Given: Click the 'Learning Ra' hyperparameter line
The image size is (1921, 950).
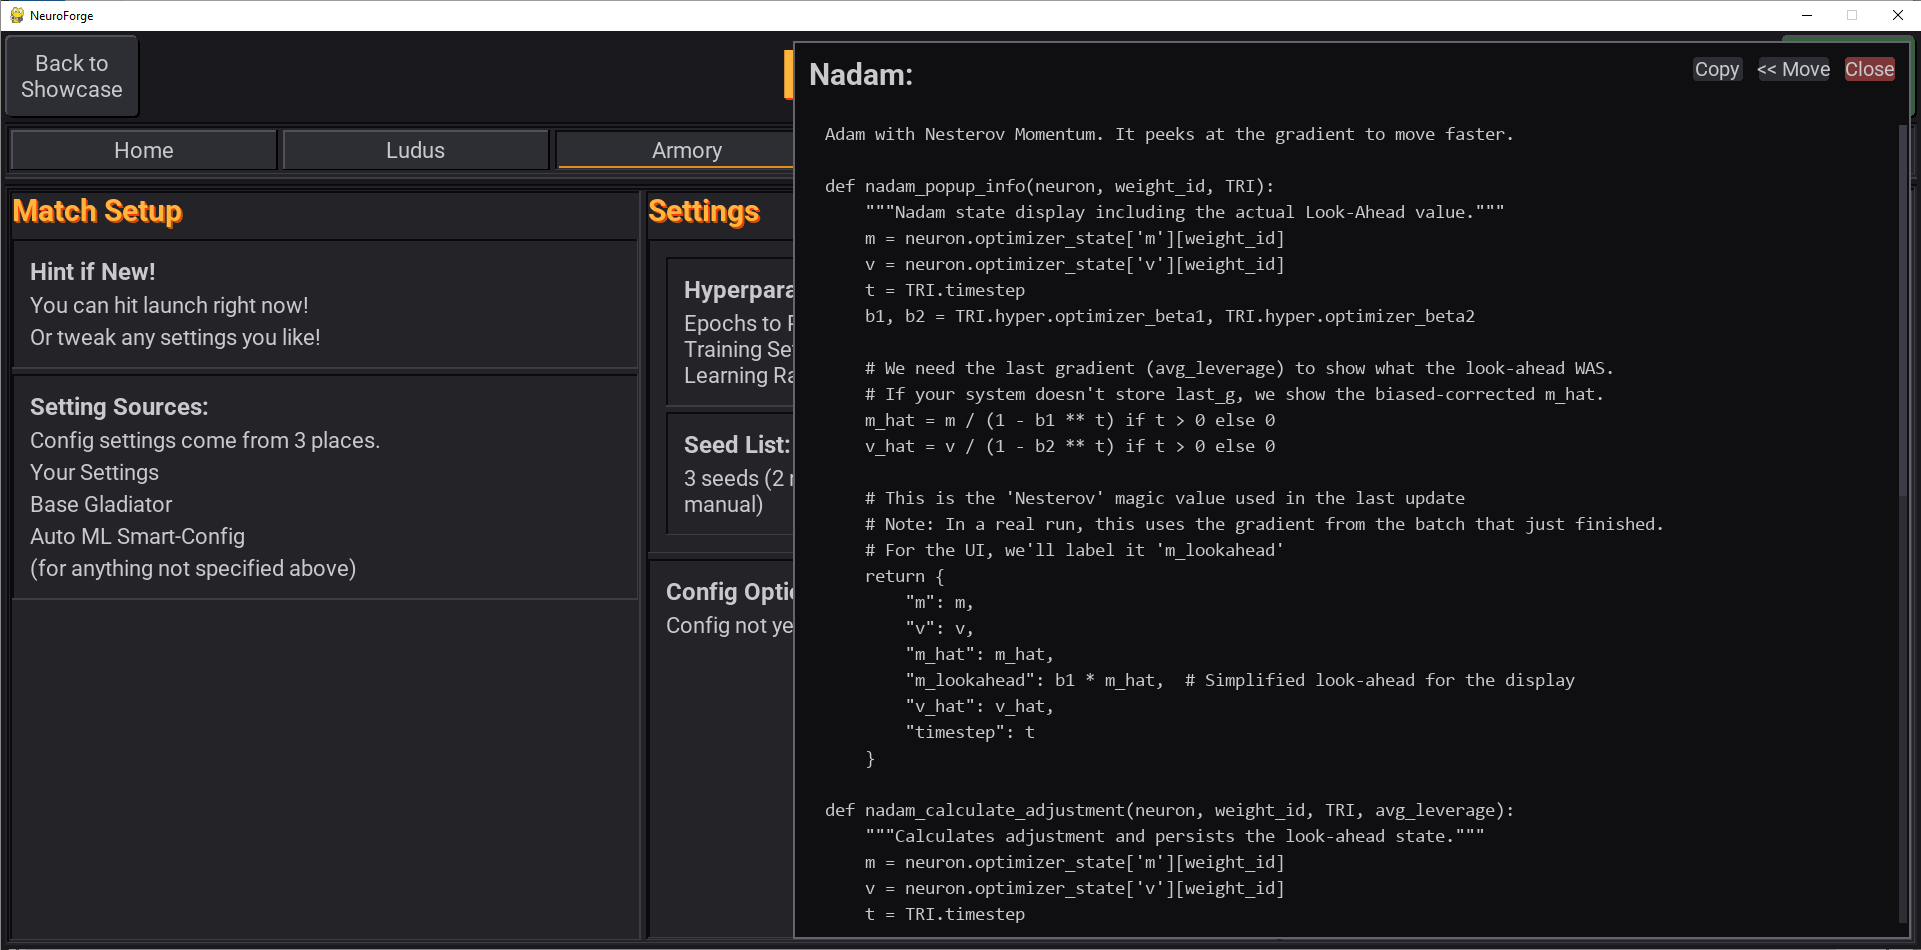Looking at the screenshot, I should coord(739,376).
